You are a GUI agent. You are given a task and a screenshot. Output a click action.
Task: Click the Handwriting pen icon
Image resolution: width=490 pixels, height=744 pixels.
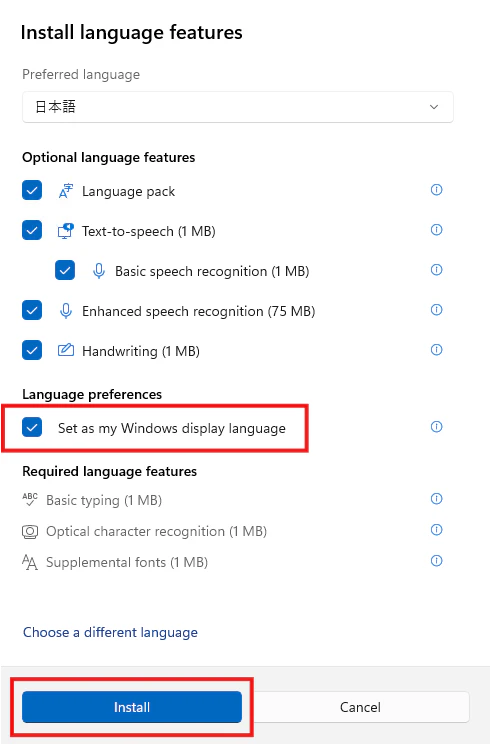pos(65,351)
